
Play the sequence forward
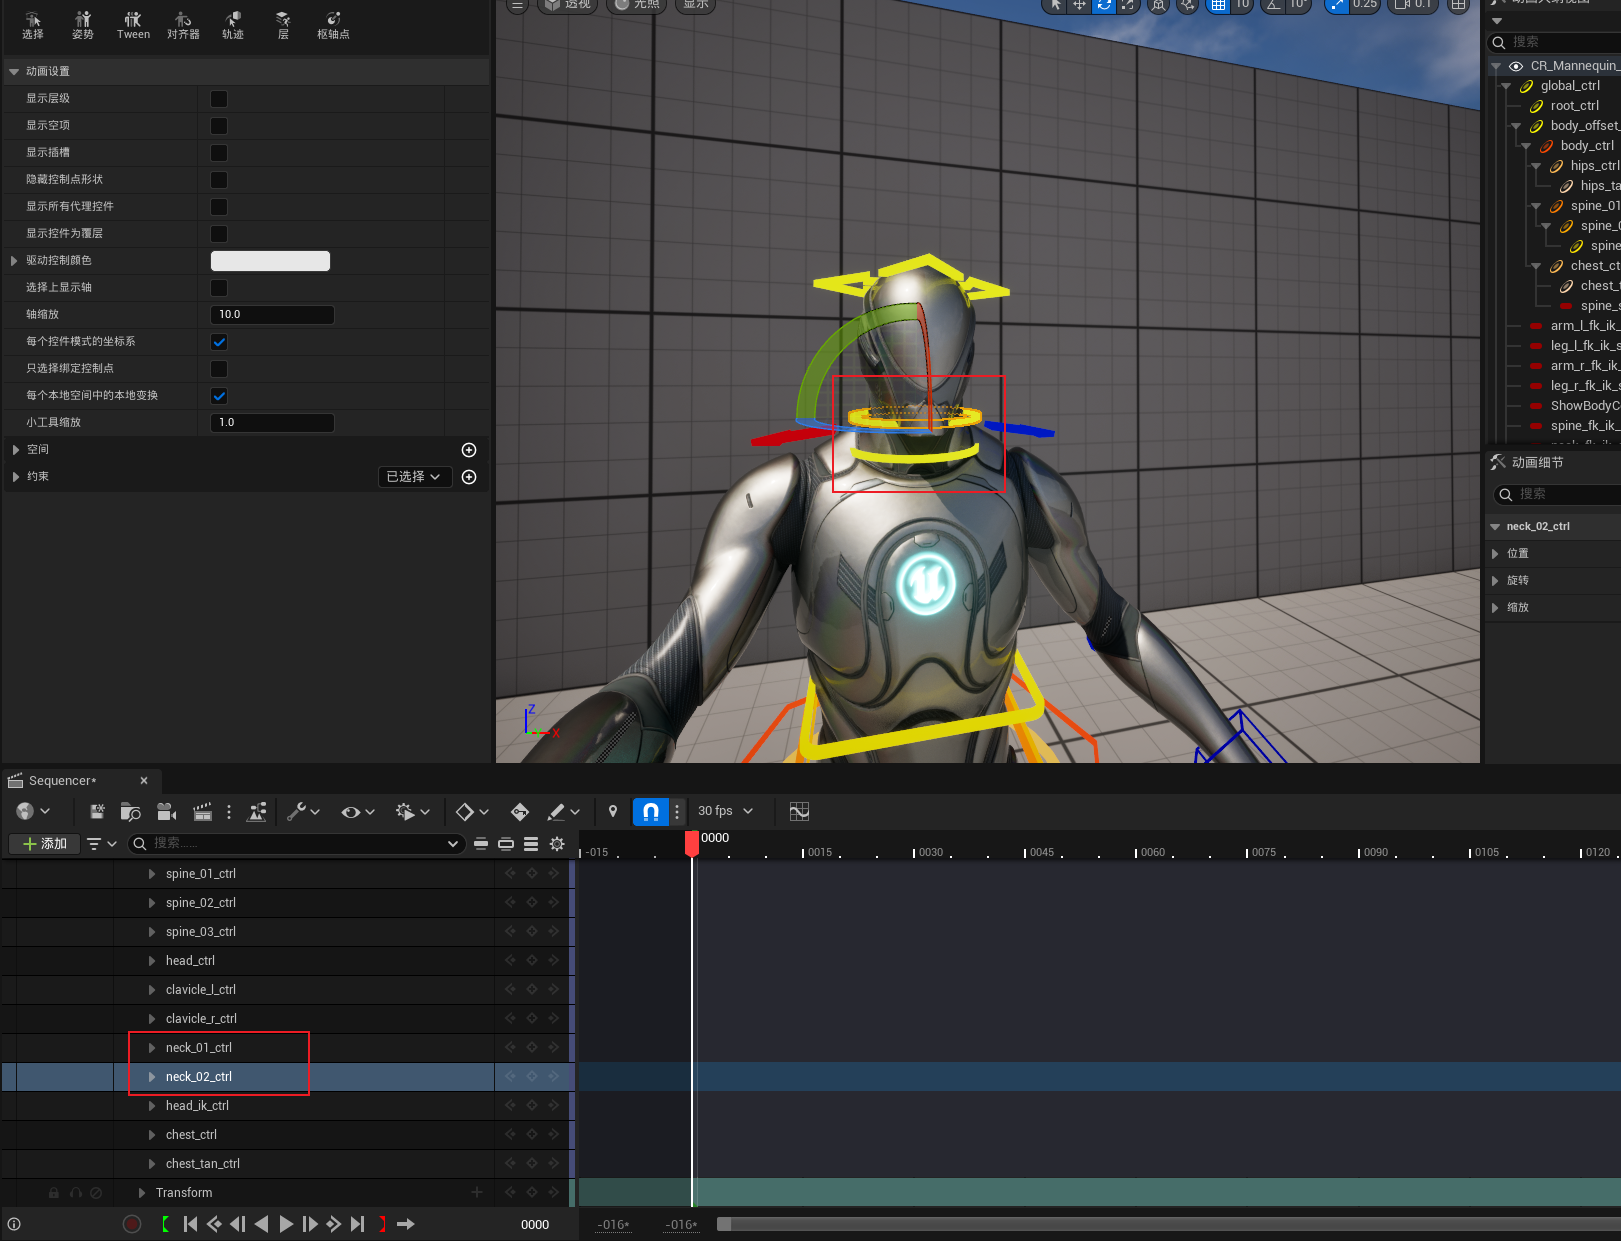pos(286,1224)
